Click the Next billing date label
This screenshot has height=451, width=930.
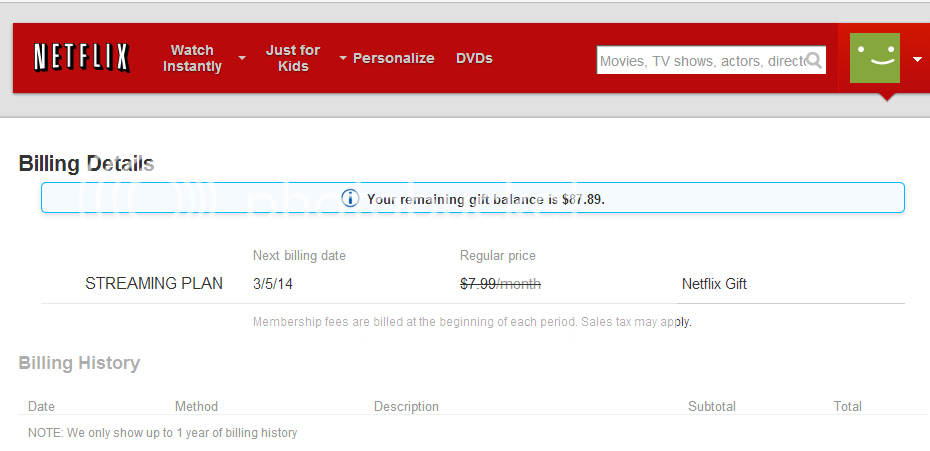(x=299, y=256)
